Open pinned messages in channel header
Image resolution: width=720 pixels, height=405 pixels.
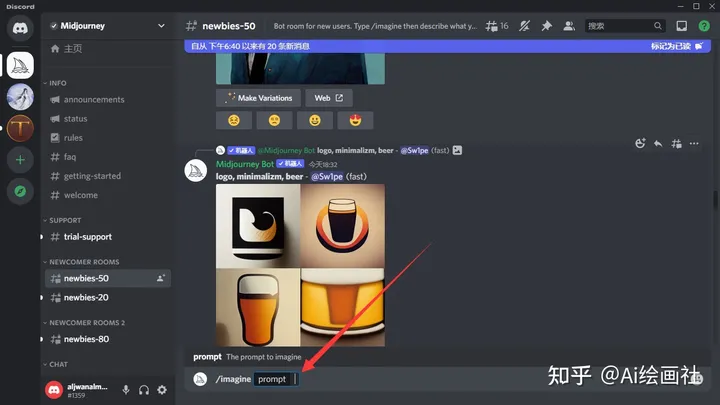[546, 26]
